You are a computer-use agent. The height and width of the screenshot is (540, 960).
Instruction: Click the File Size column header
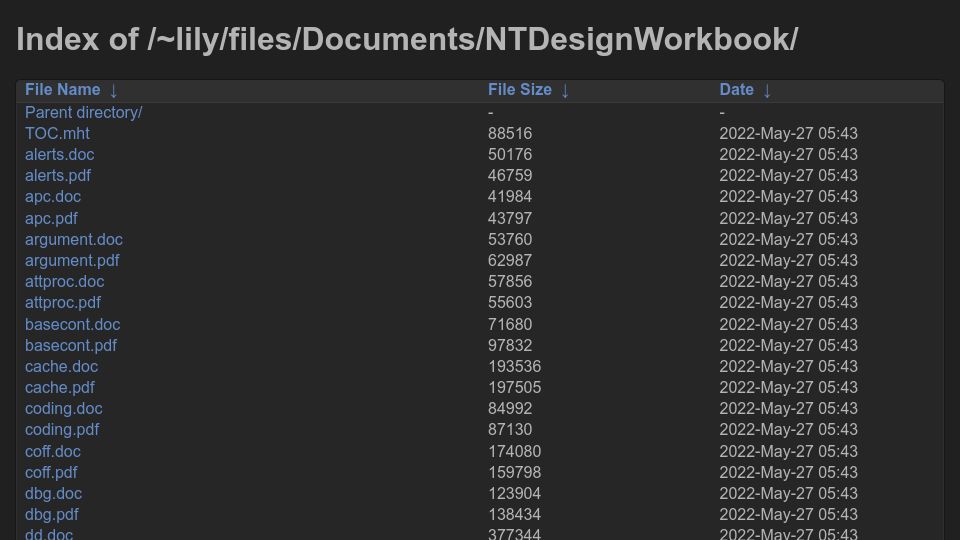tap(520, 90)
